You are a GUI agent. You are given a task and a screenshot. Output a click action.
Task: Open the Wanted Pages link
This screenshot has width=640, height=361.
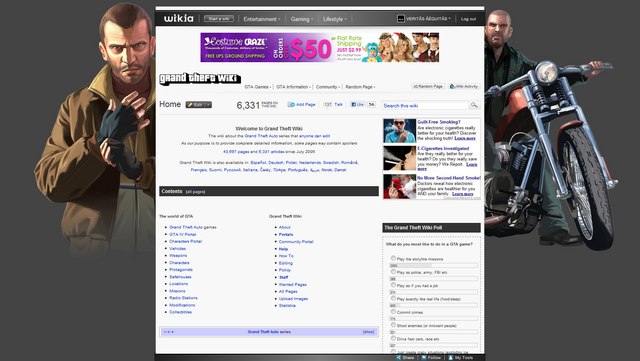293,285
